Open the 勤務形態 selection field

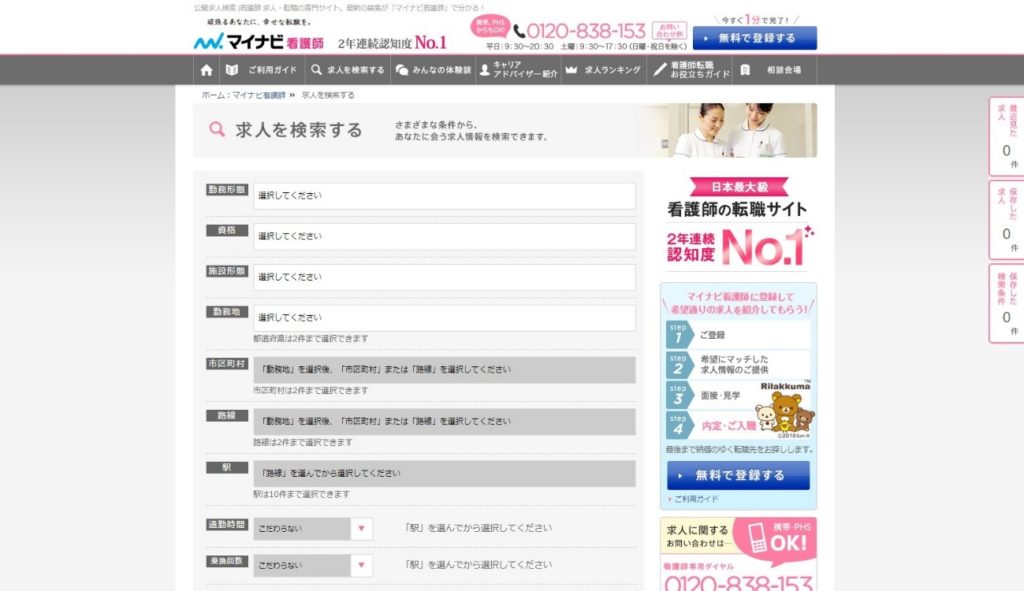tap(444, 196)
